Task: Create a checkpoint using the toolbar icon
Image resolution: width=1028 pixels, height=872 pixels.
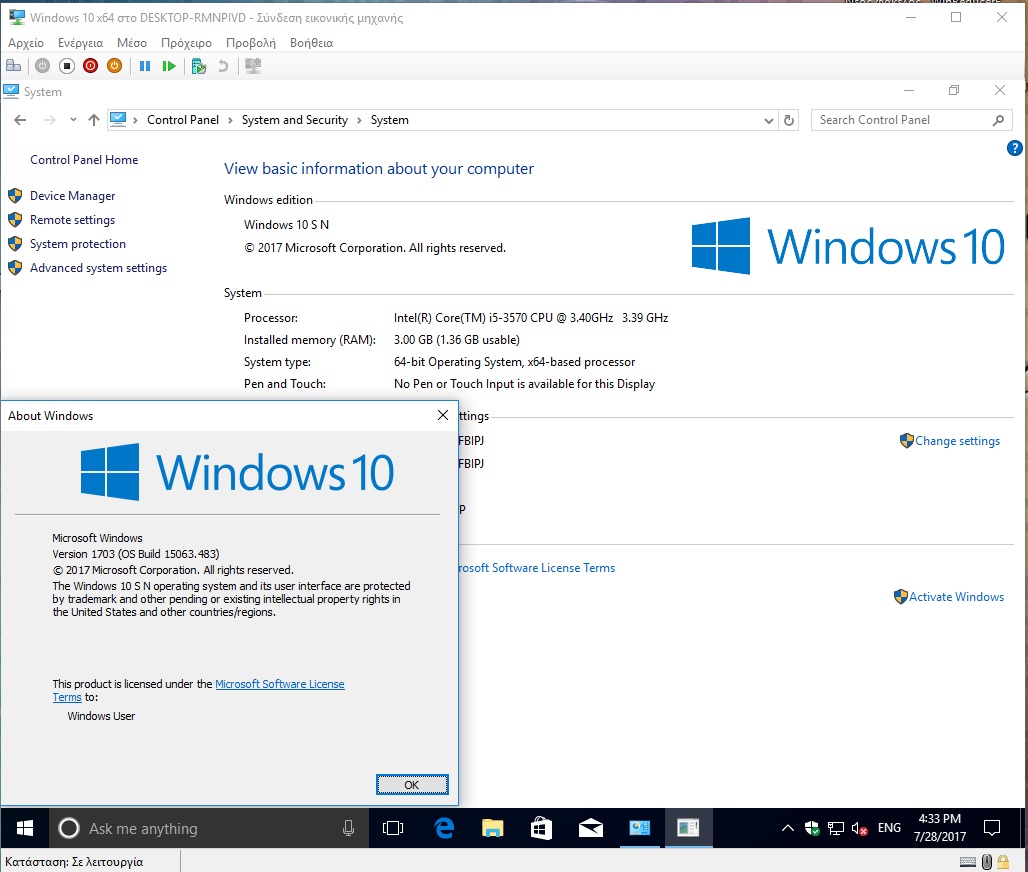Action: pyautogui.click(x=199, y=66)
